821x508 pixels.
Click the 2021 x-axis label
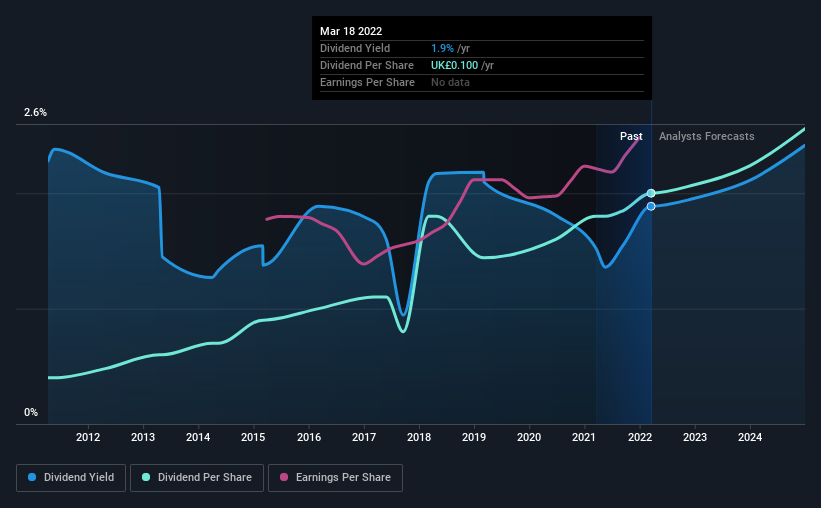(584, 437)
